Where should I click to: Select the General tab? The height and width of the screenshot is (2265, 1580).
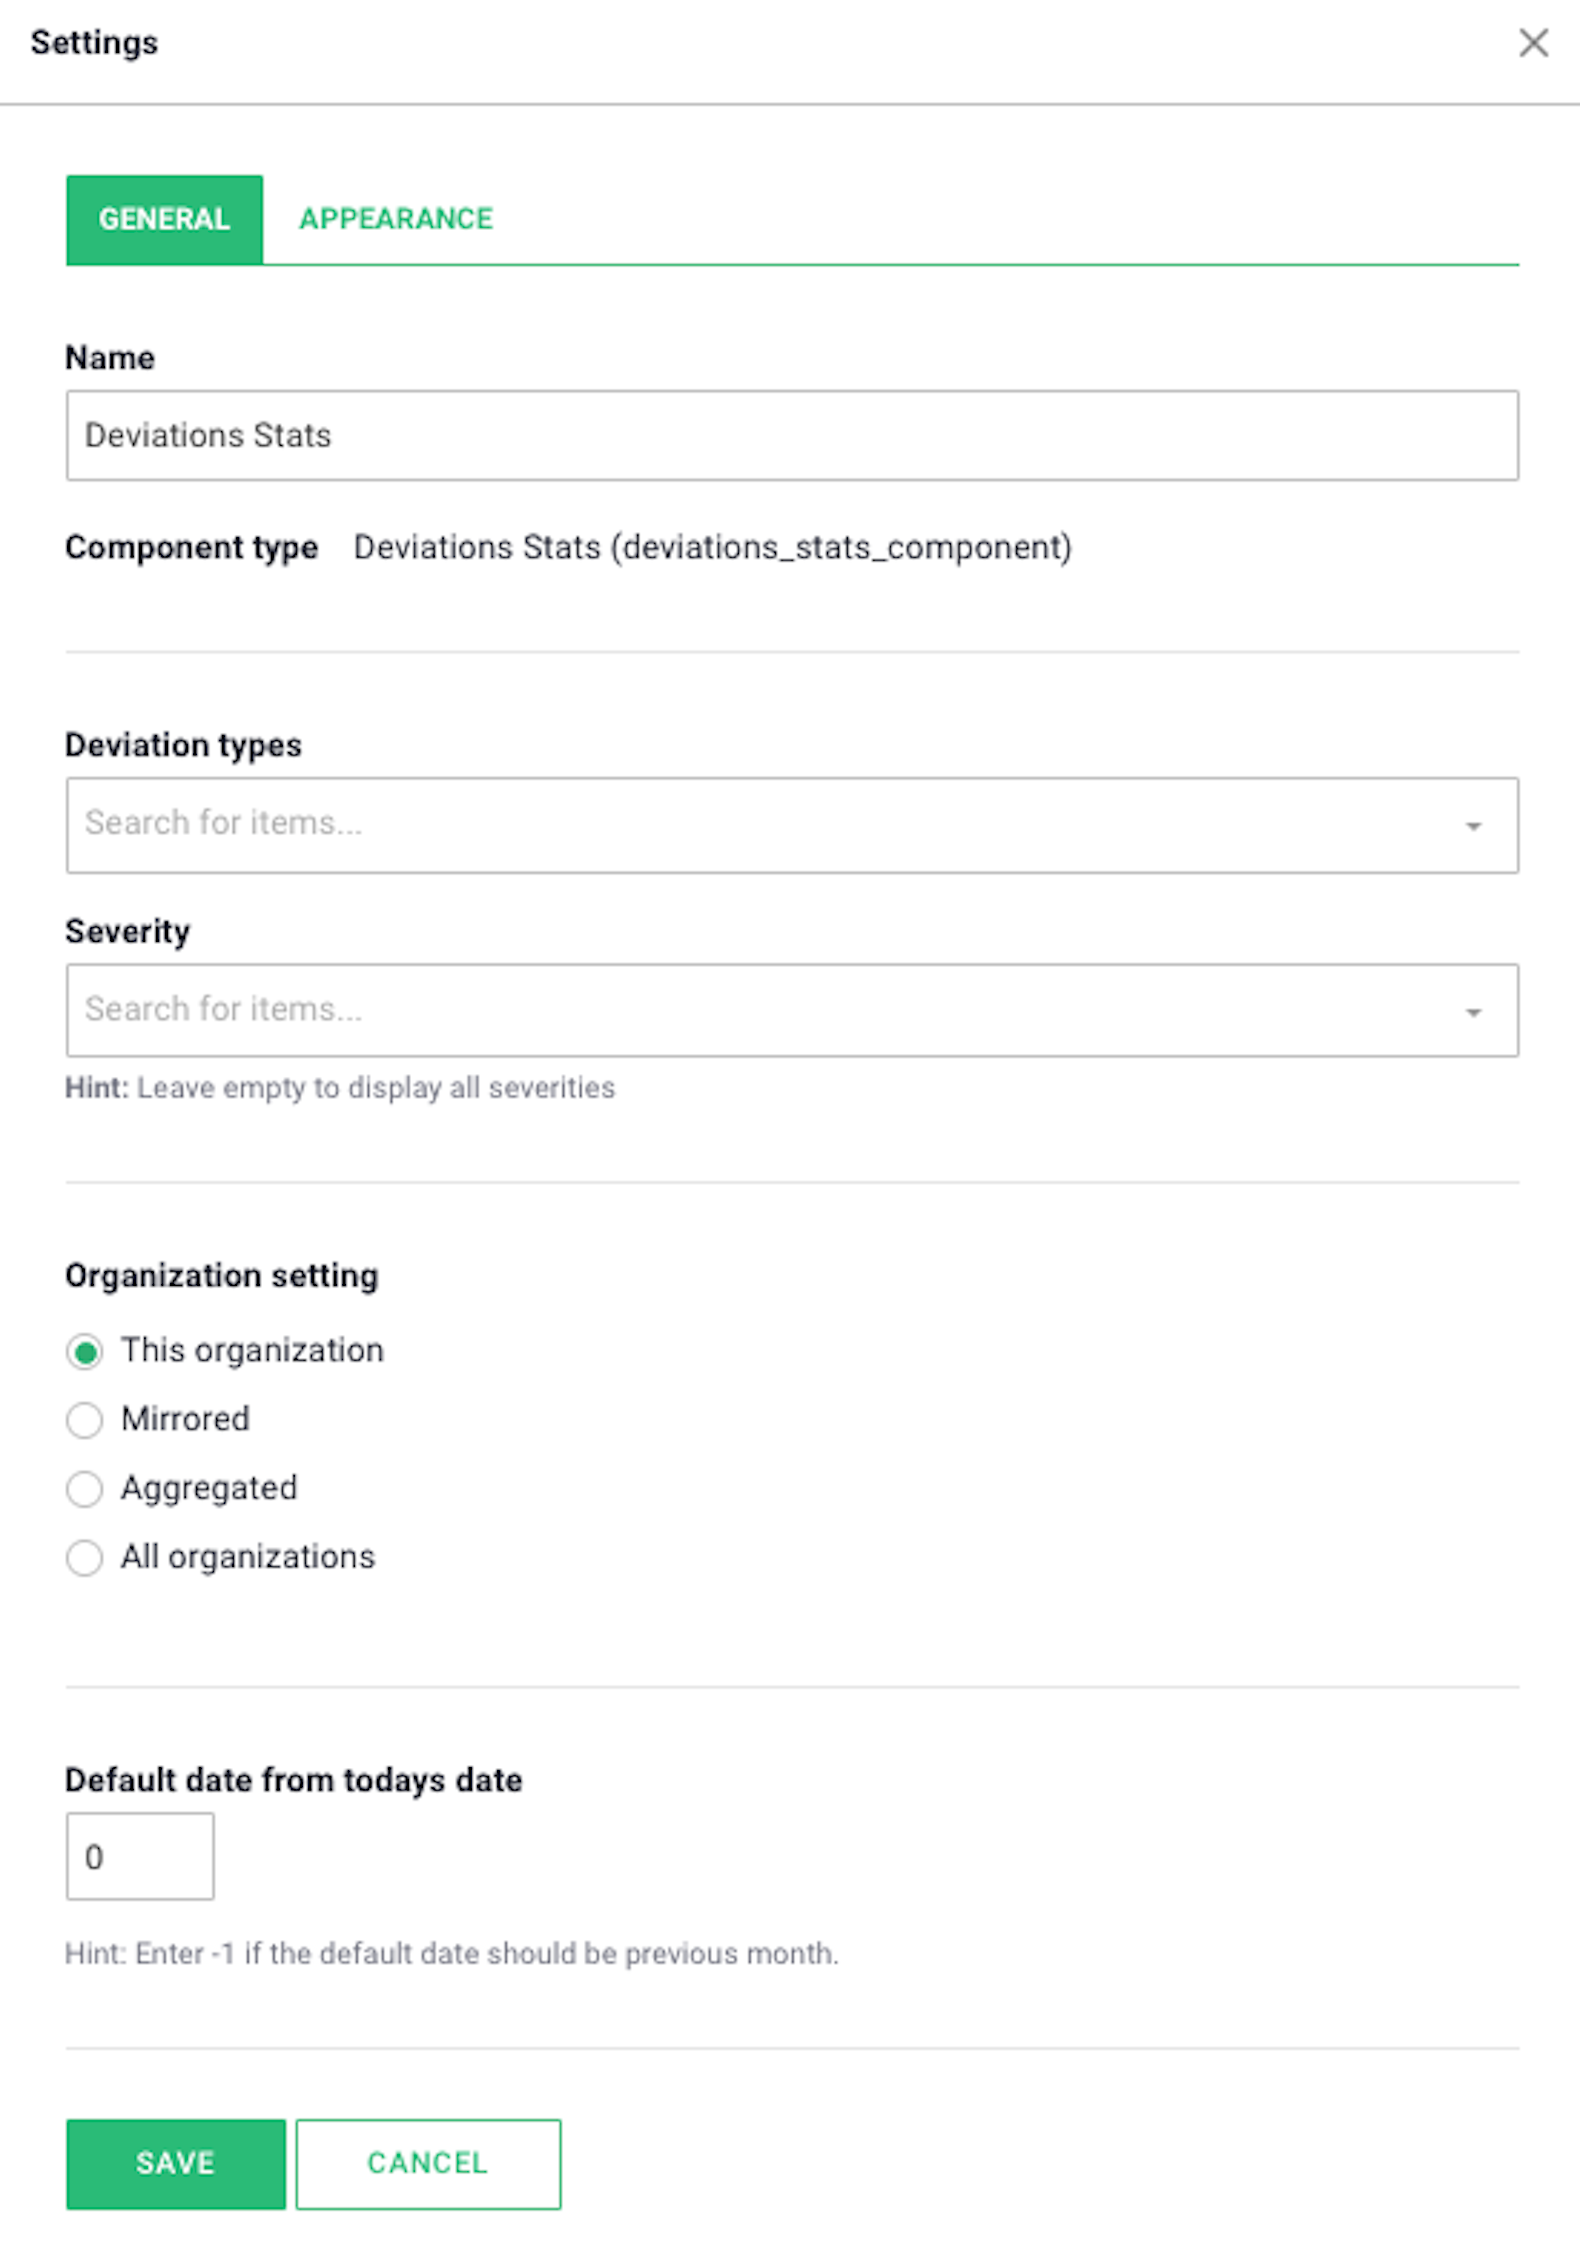pyautogui.click(x=165, y=220)
